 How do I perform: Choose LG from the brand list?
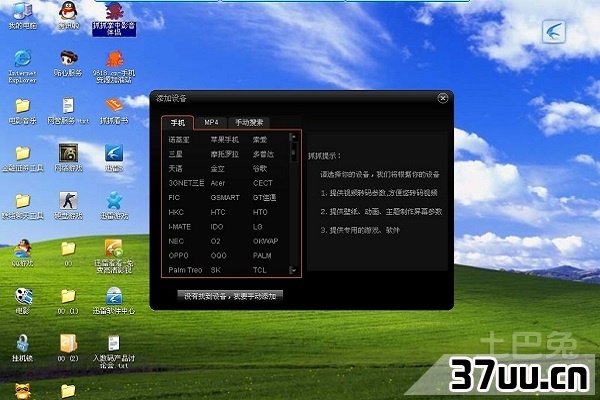click(x=258, y=227)
